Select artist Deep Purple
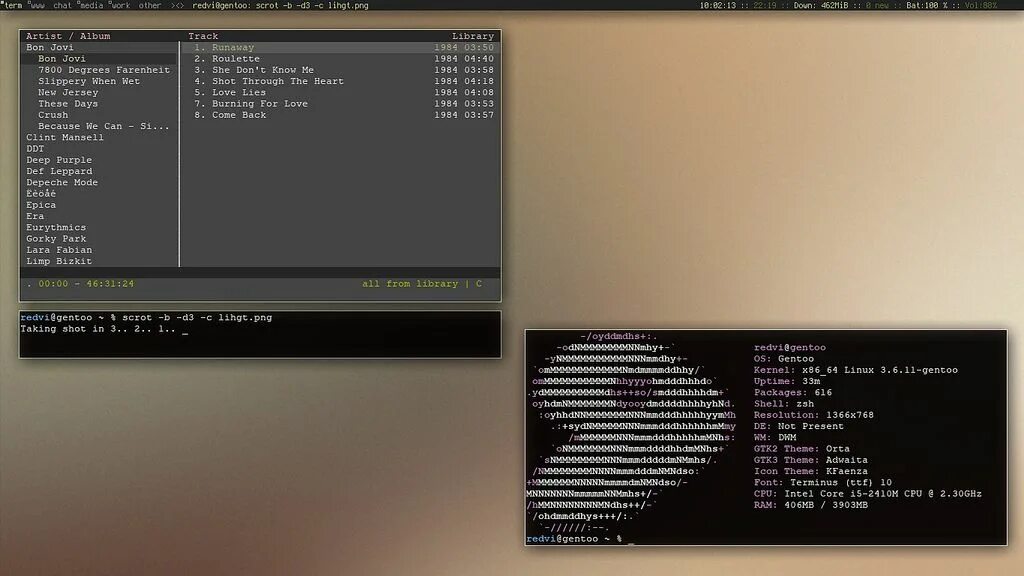This screenshot has height=576, width=1024. pos(99,159)
